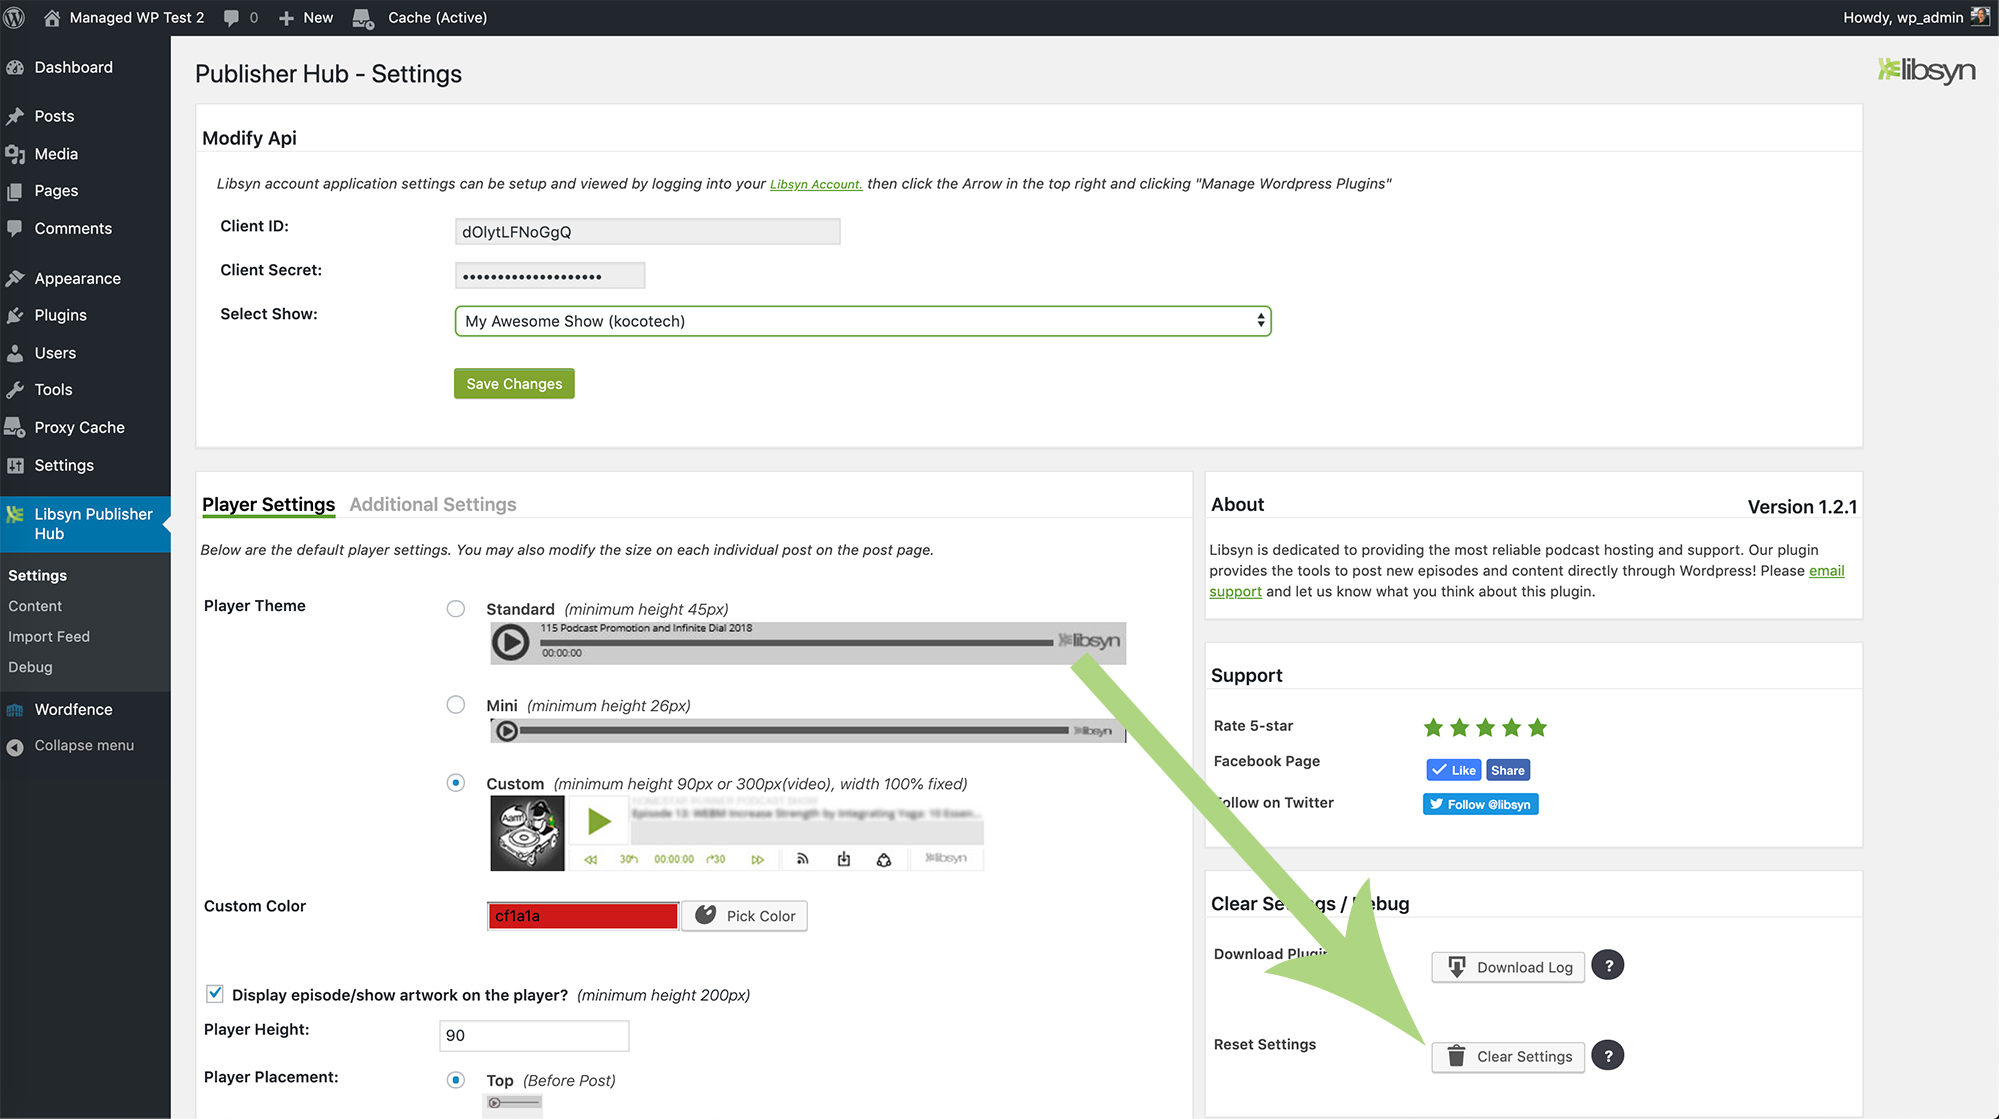Open the Debug submenu item
Image resolution: width=2000 pixels, height=1119 pixels.
click(30, 667)
